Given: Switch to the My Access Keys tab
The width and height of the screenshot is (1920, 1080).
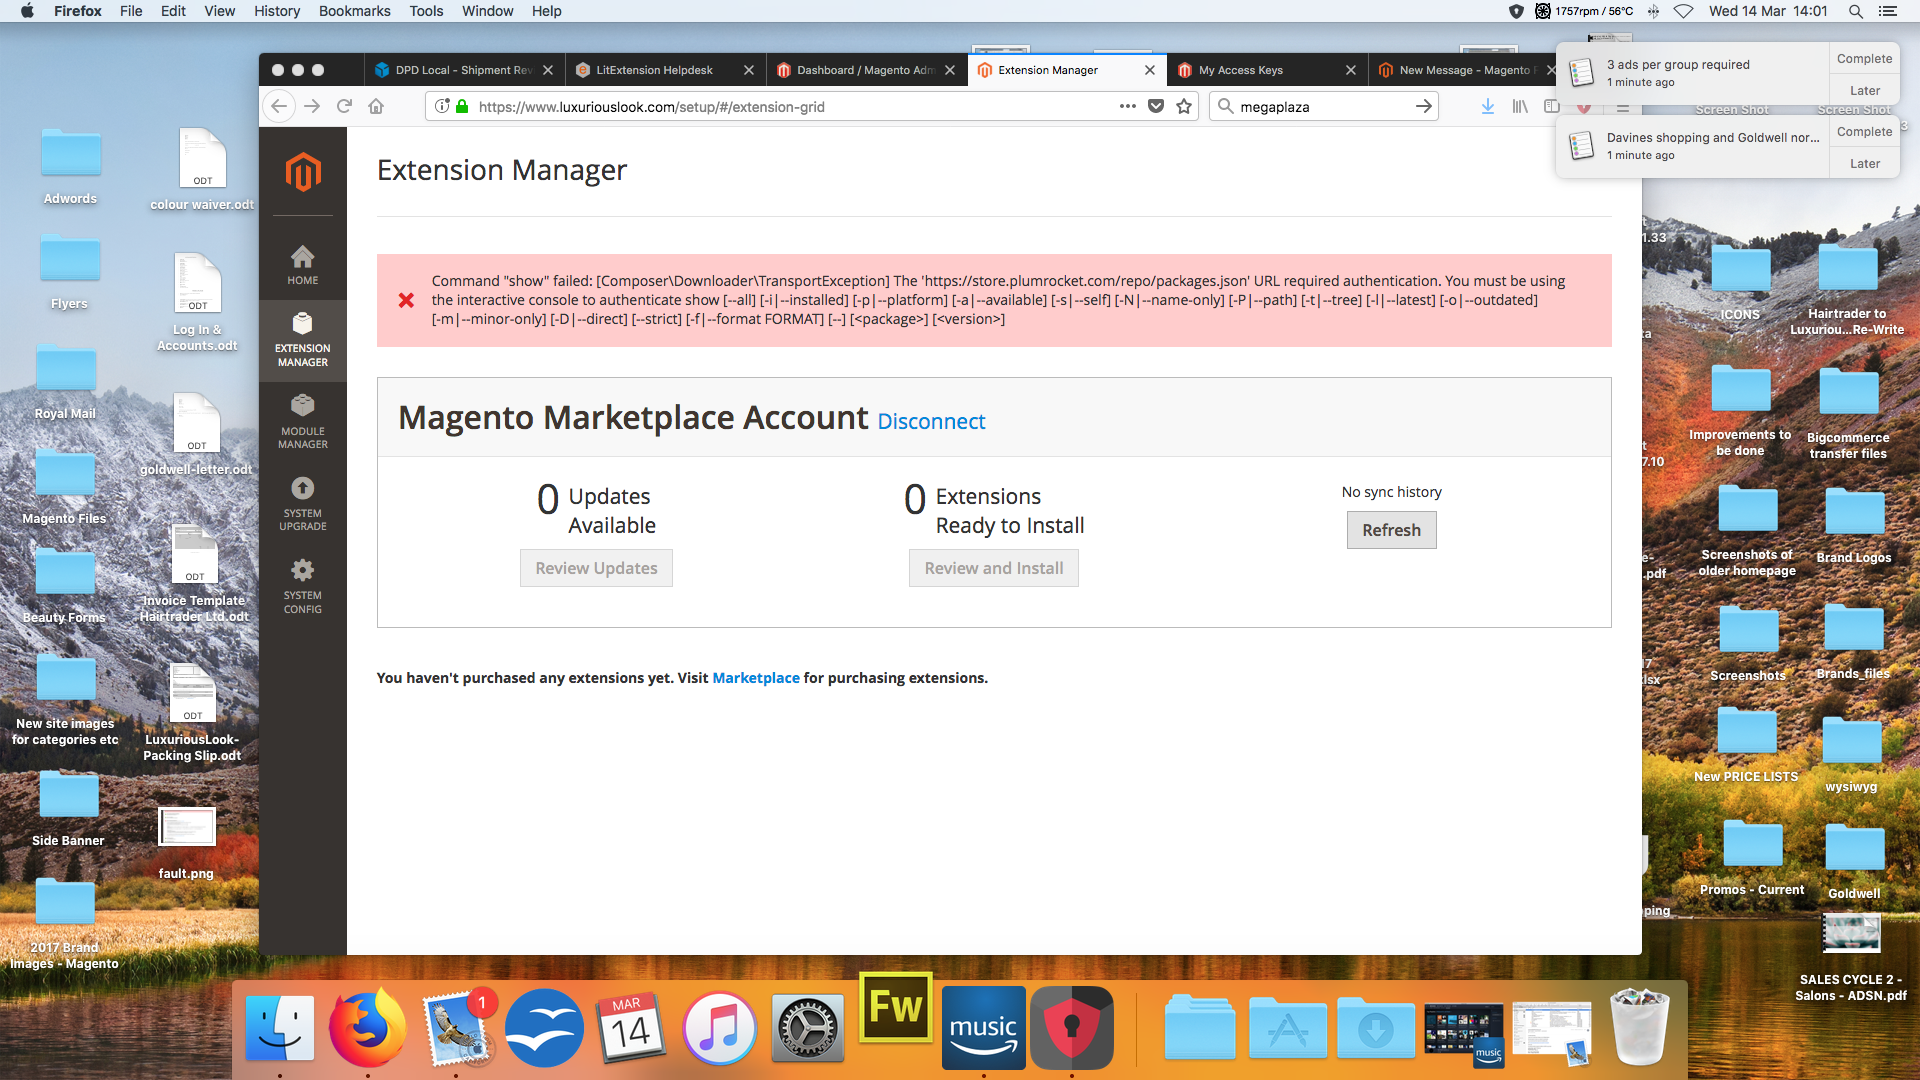Looking at the screenshot, I should click(1243, 70).
